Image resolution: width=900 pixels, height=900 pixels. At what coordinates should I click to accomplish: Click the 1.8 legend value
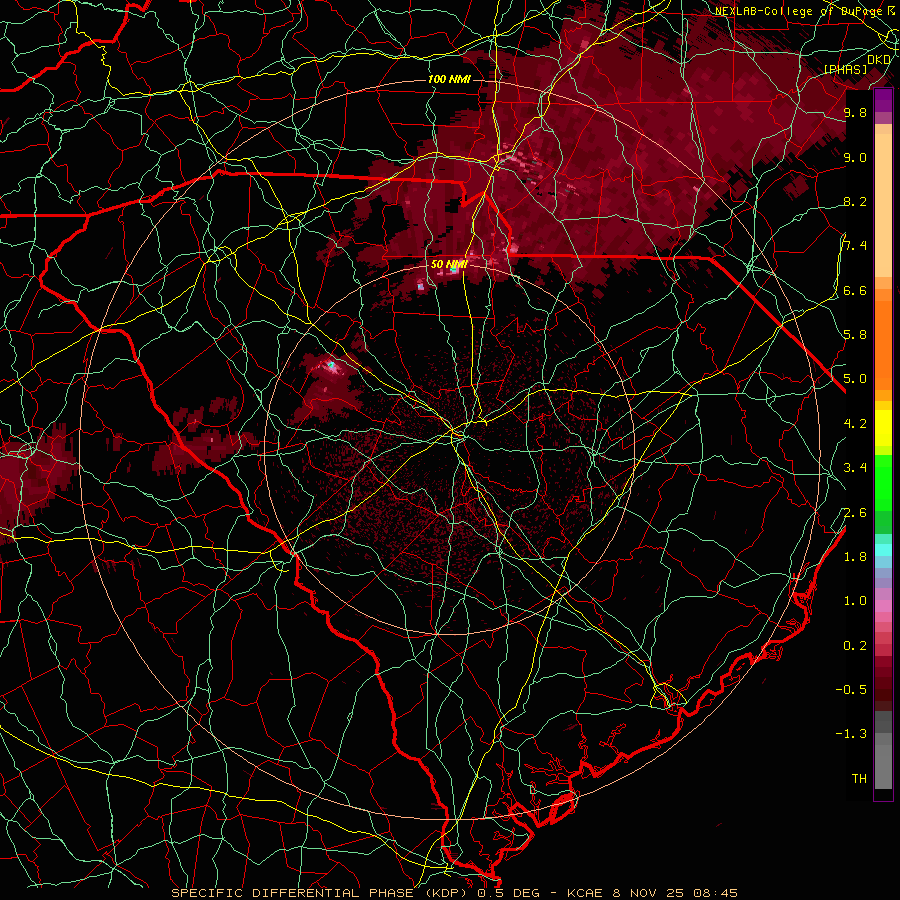855,556
